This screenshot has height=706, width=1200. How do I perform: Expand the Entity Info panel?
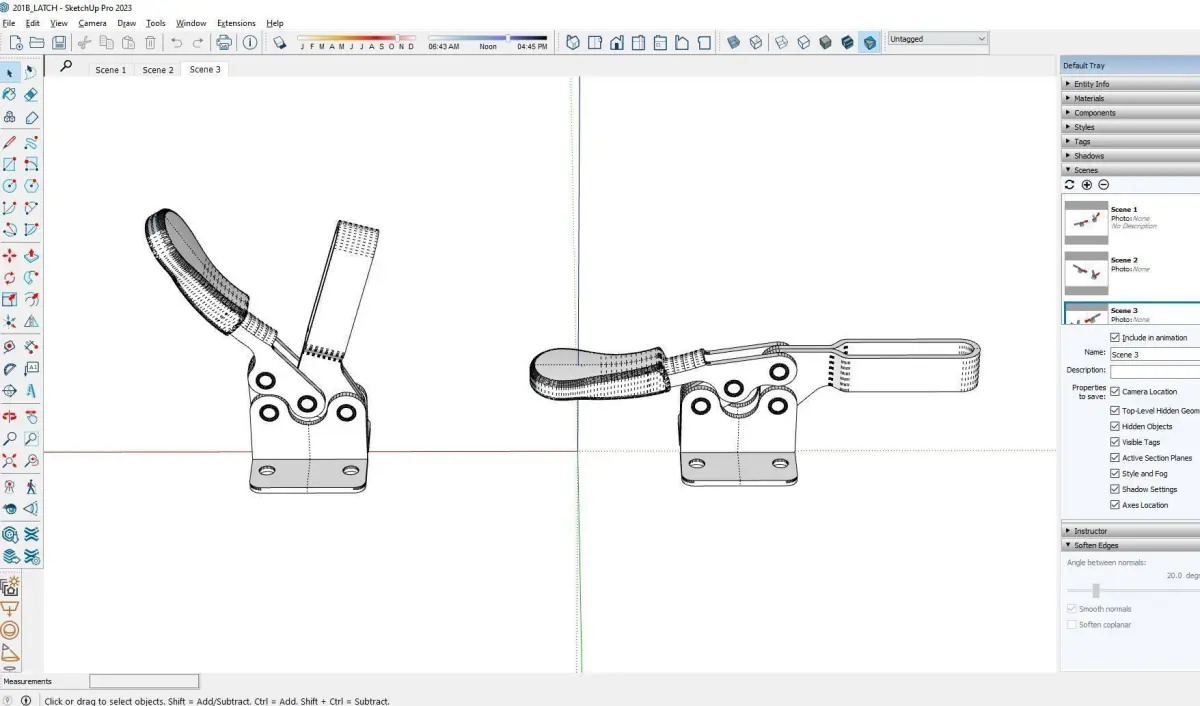click(x=1130, y=84)
